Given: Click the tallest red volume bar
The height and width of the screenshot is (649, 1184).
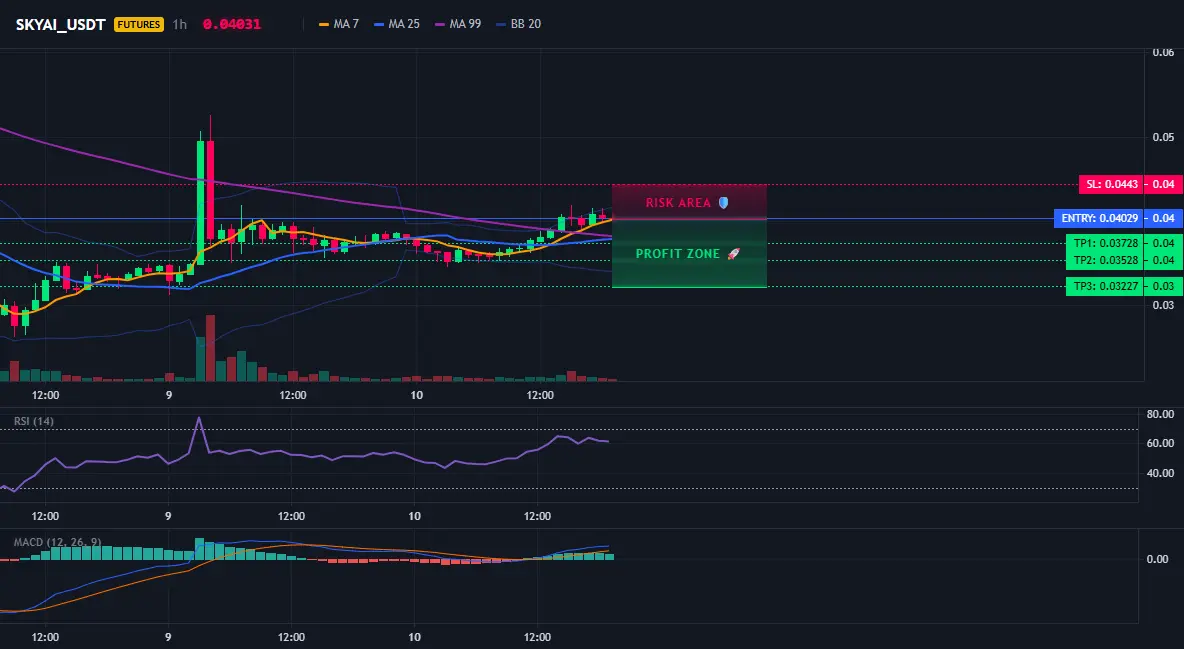Looking at the screenshot, I should click(211, 348).
